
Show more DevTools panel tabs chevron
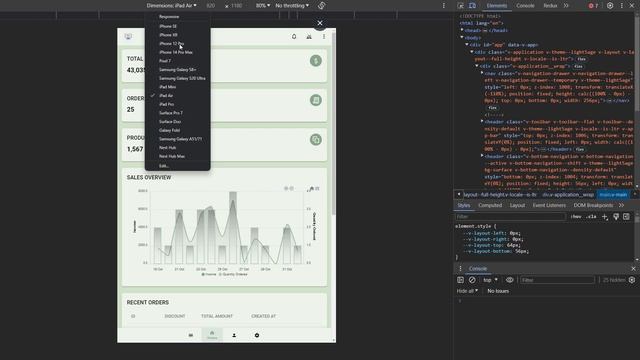tap(566, 6)
